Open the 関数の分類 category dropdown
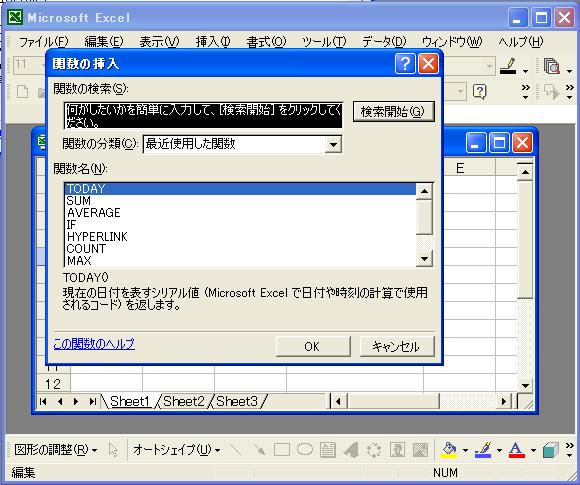This screenshot has height=485, width=580. (x=333, y=144)
